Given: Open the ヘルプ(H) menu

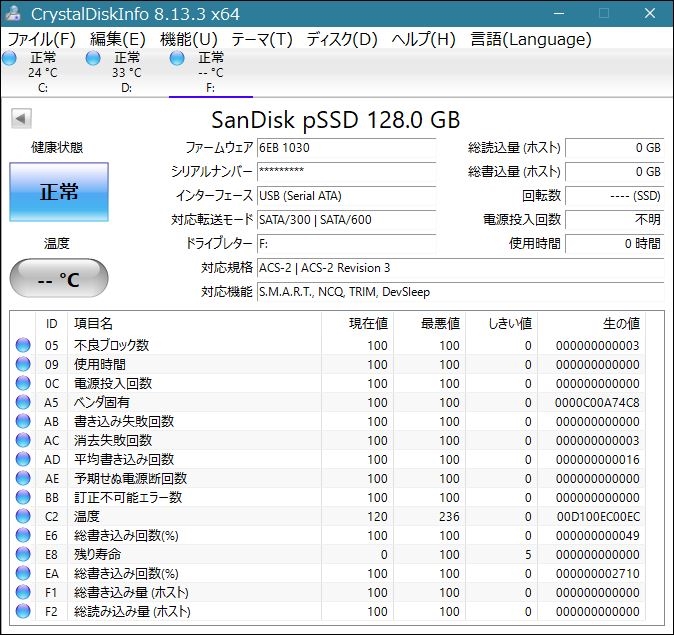Looking at the screenshot, I should [423, 40].
